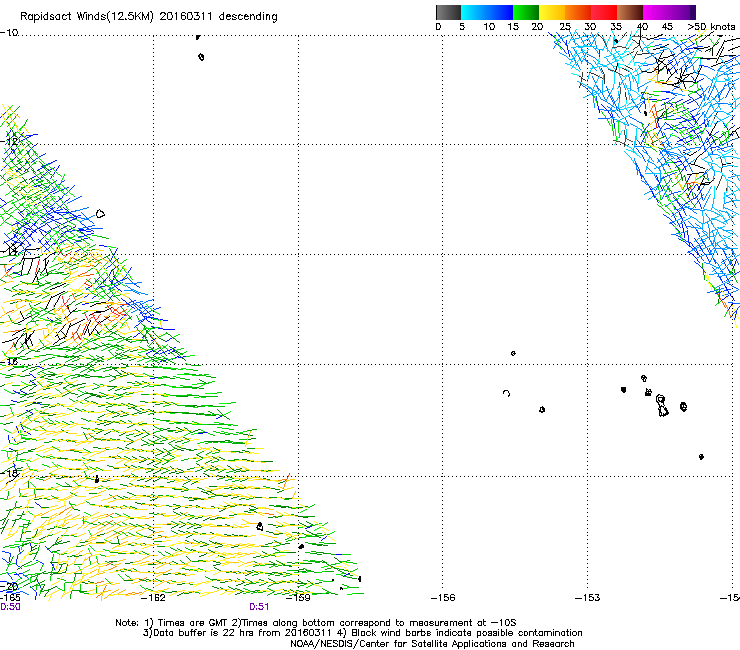The image size is (740, 650).
Task: Click the brown 35-40 knots legend segment
Action: click(630, 12)
